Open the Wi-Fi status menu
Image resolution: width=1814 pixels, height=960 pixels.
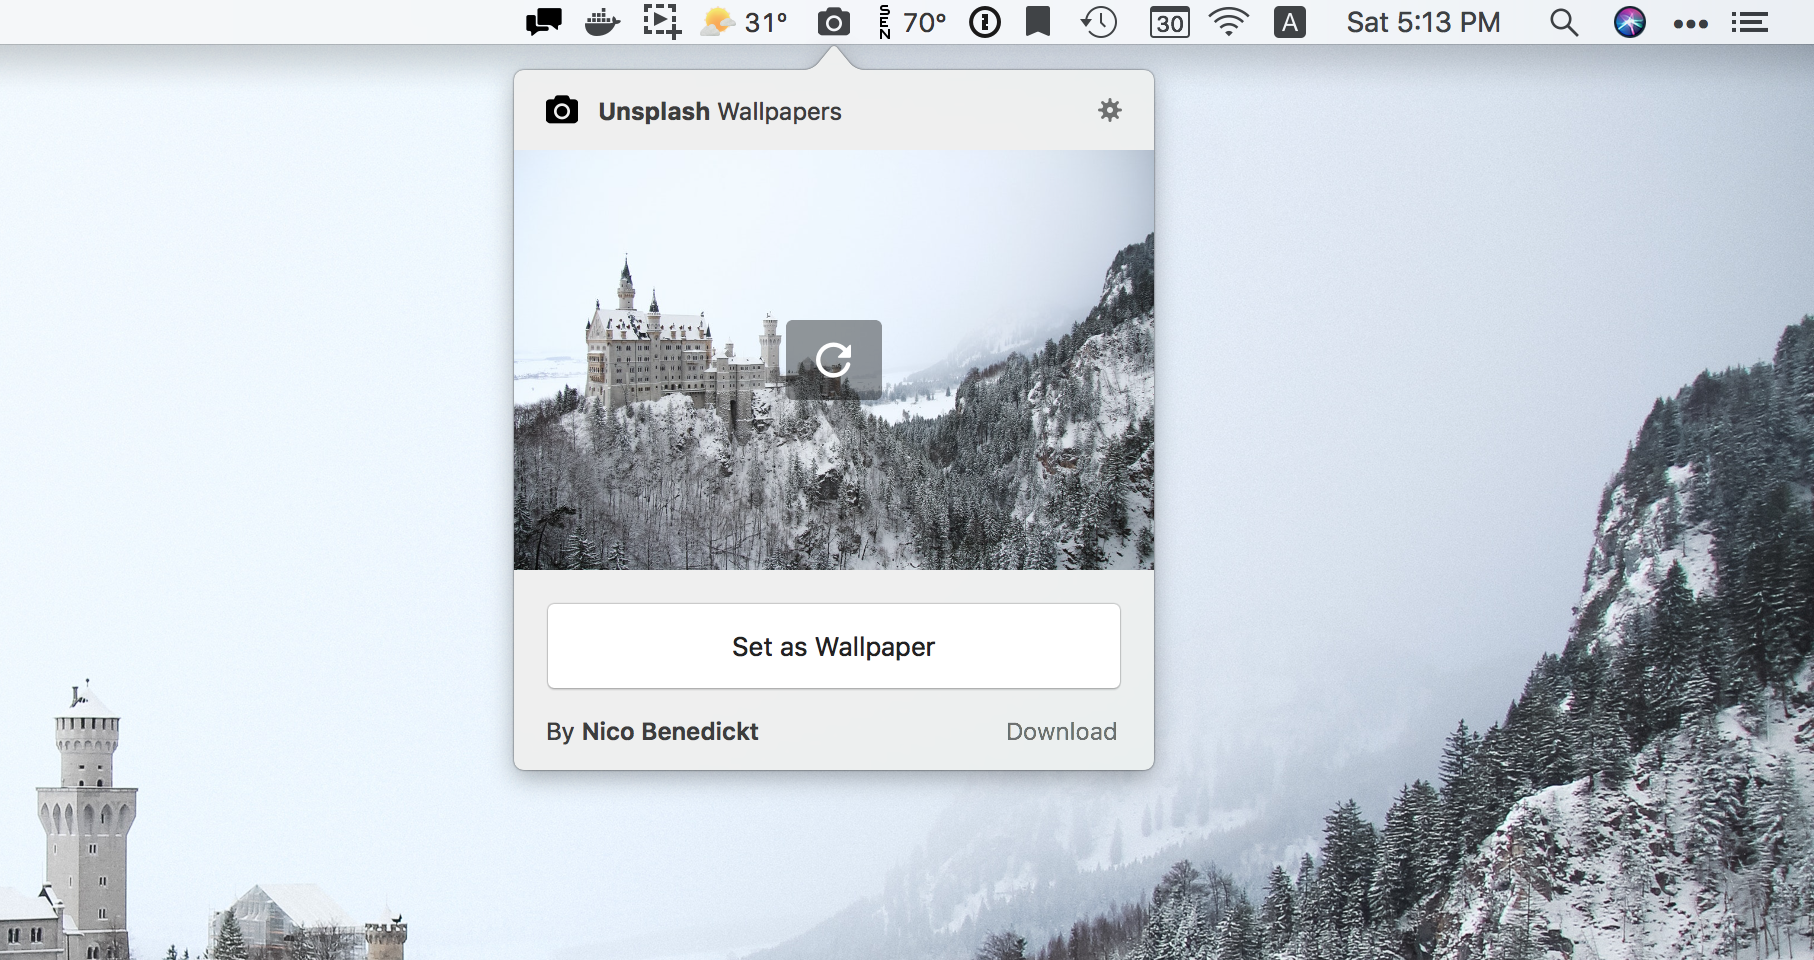click(x=1228, y=22)
